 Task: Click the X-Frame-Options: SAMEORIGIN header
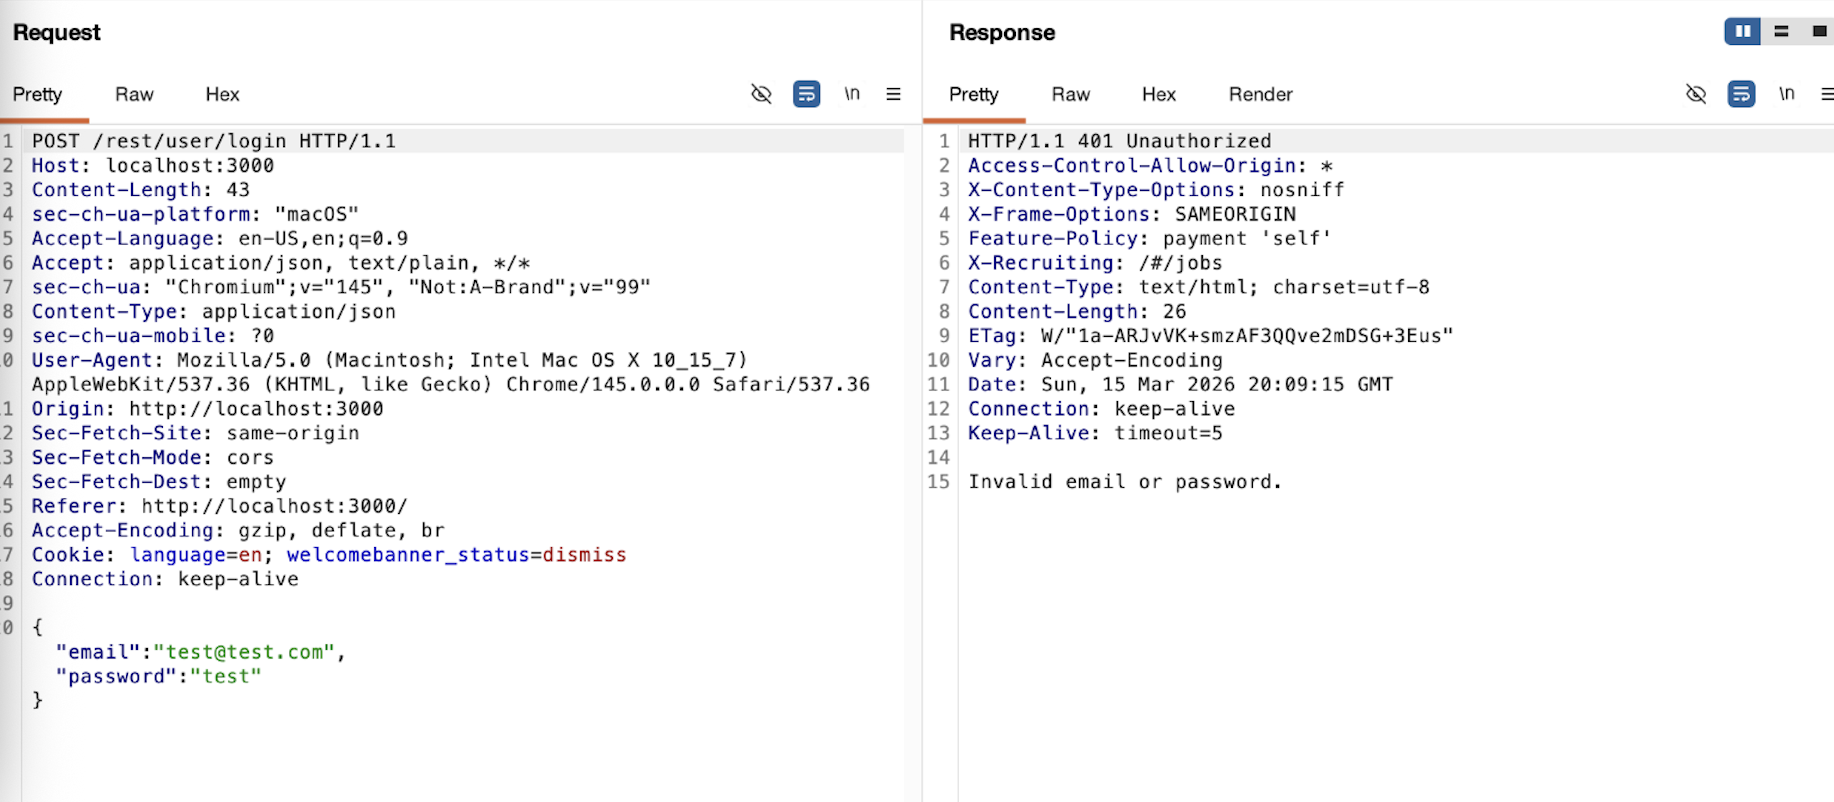tap(1131, 214)
